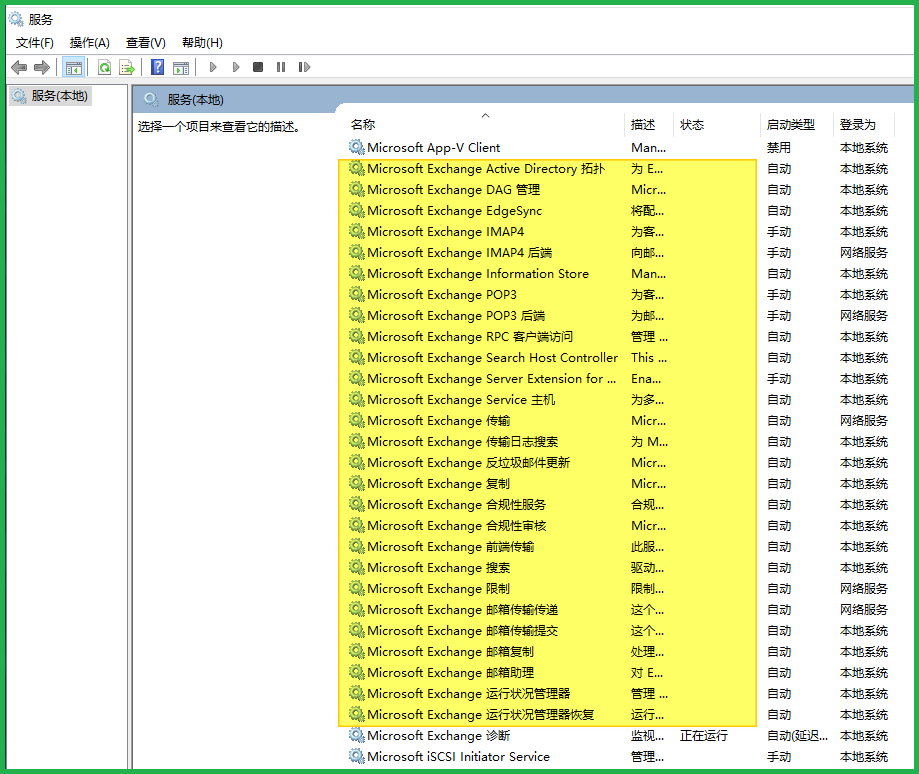This screenshot has height=774, width=919.
Task: Click the Refresh toolbar icon
Action: [104, 67]
